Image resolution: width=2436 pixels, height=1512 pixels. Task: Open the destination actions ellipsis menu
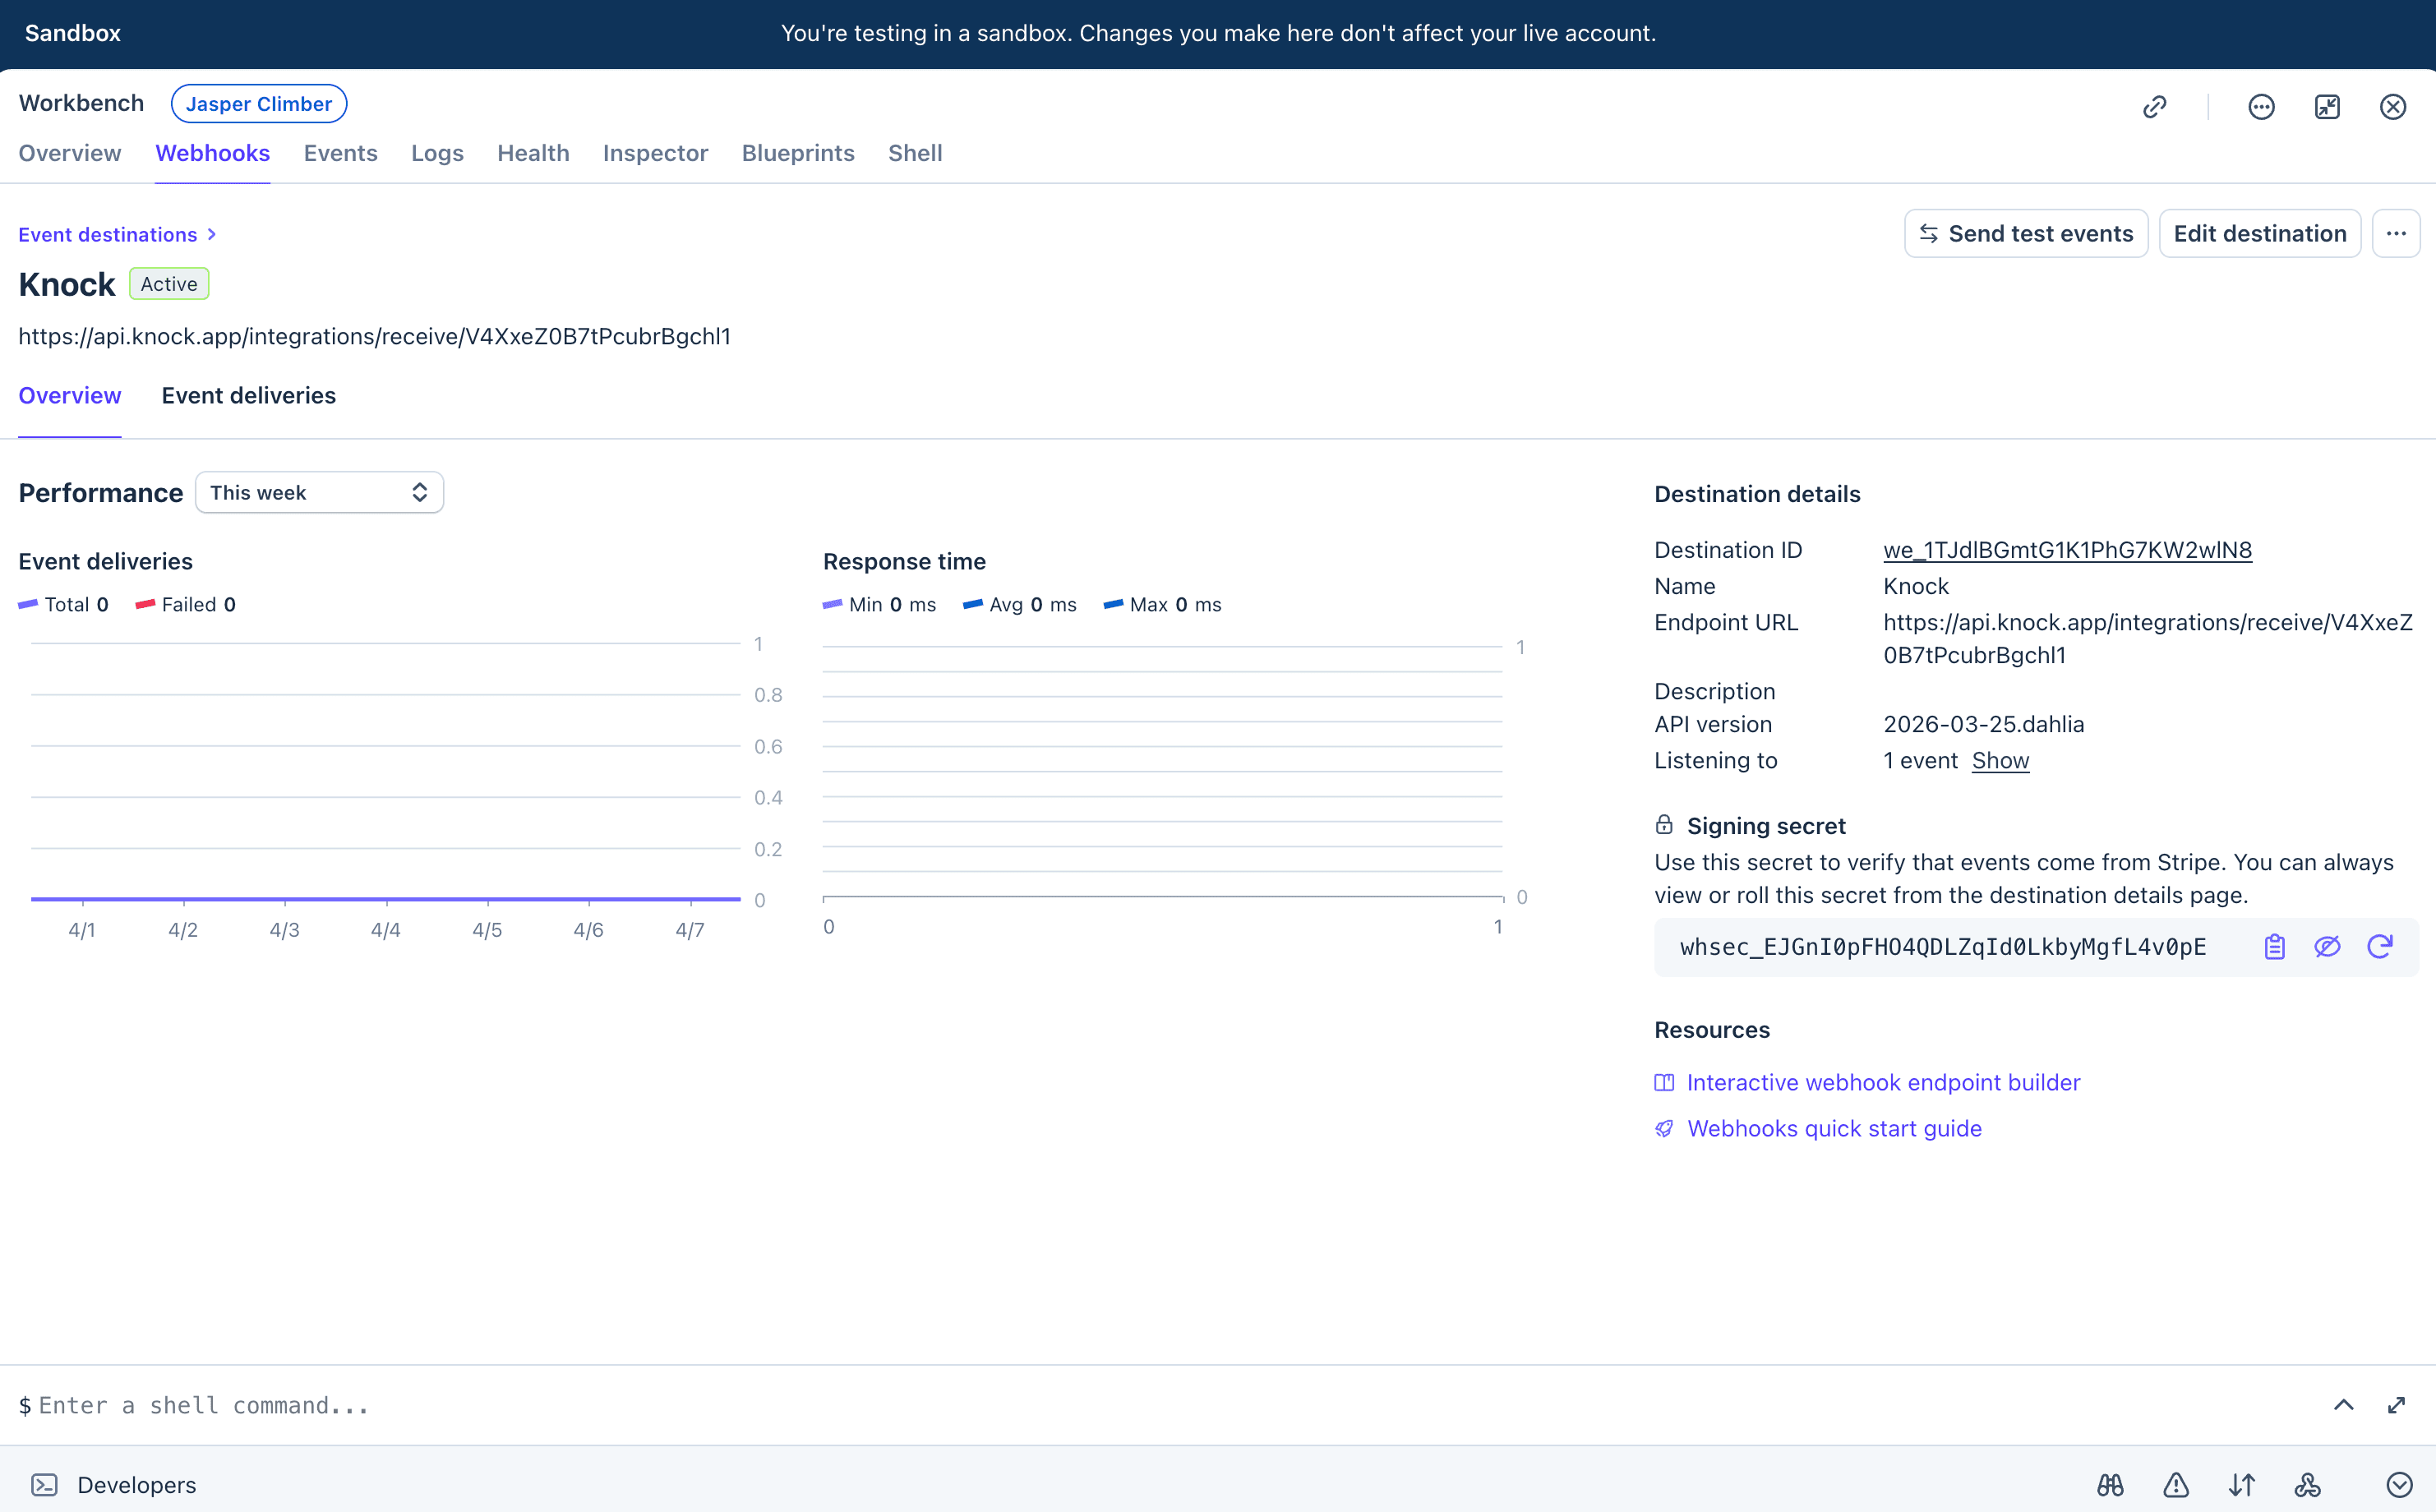[2396, 233]
